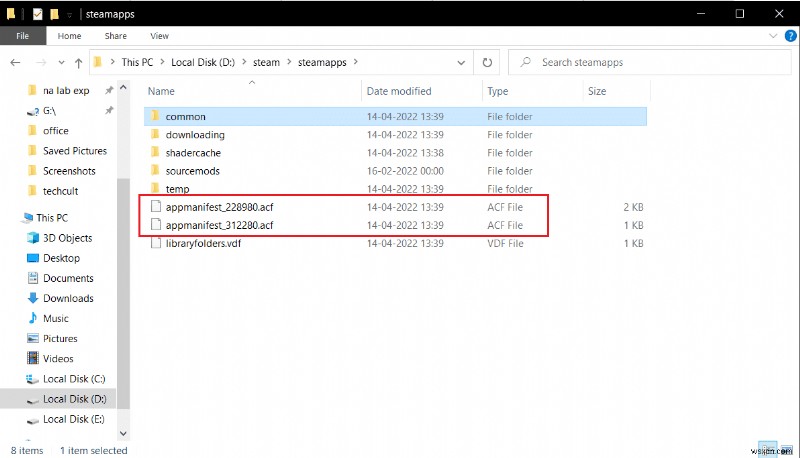Open Local Disk (C:) in sidebar
The width and height of the screenshot is (800, 458).
74,379
